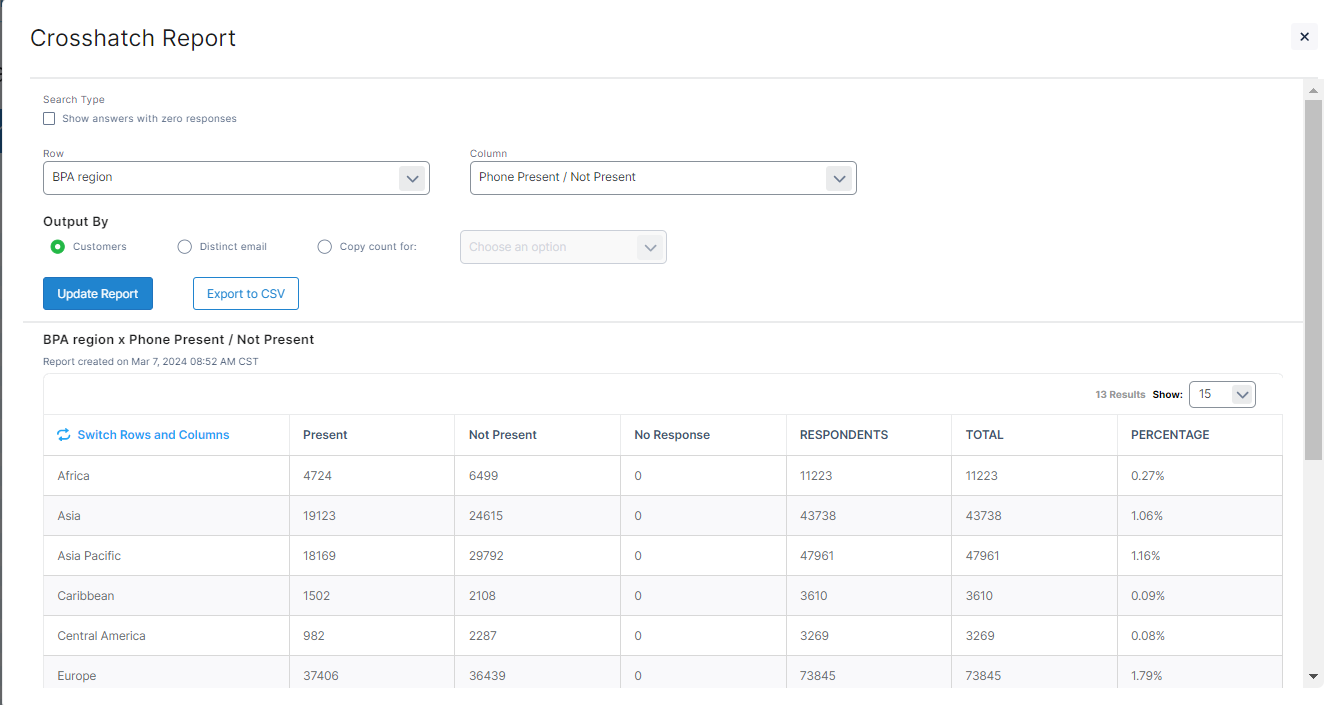Image resolution: width=1326 pixels, height=705 pixels.
Task: Select the Customers output option
Action: tap(58, 247)
